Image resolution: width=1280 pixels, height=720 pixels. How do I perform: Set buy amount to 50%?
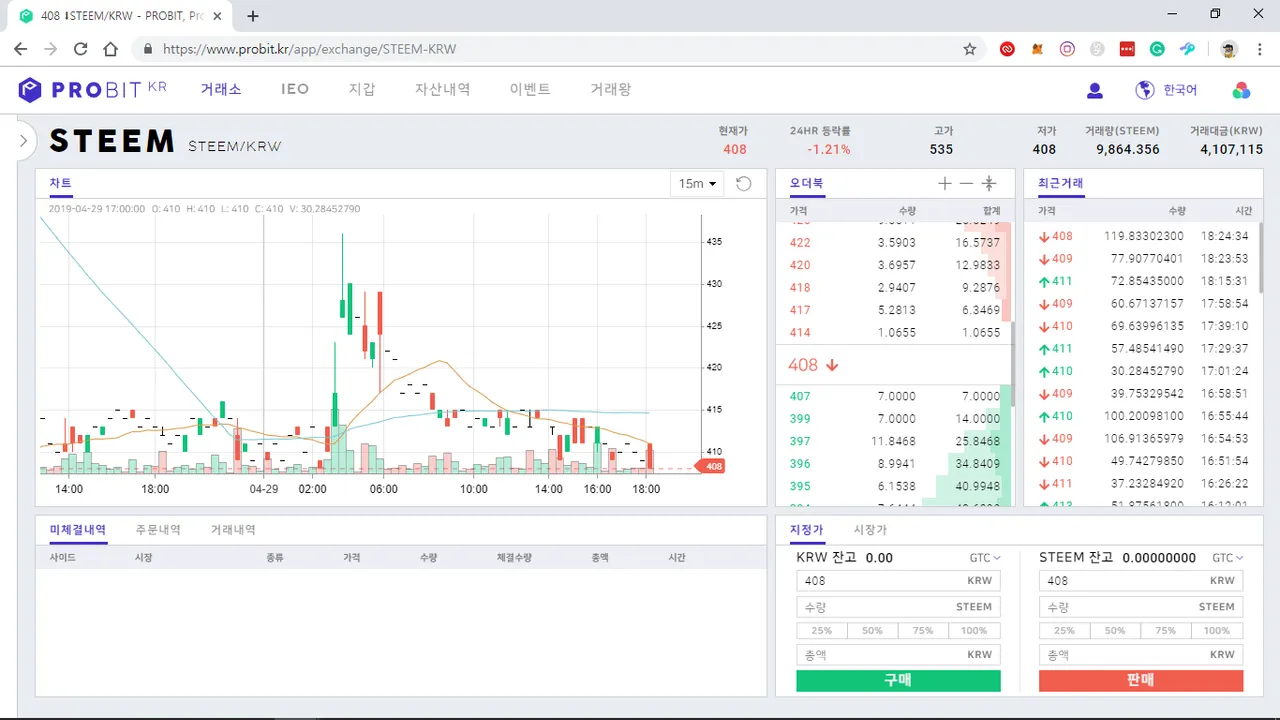coord(873,631)
